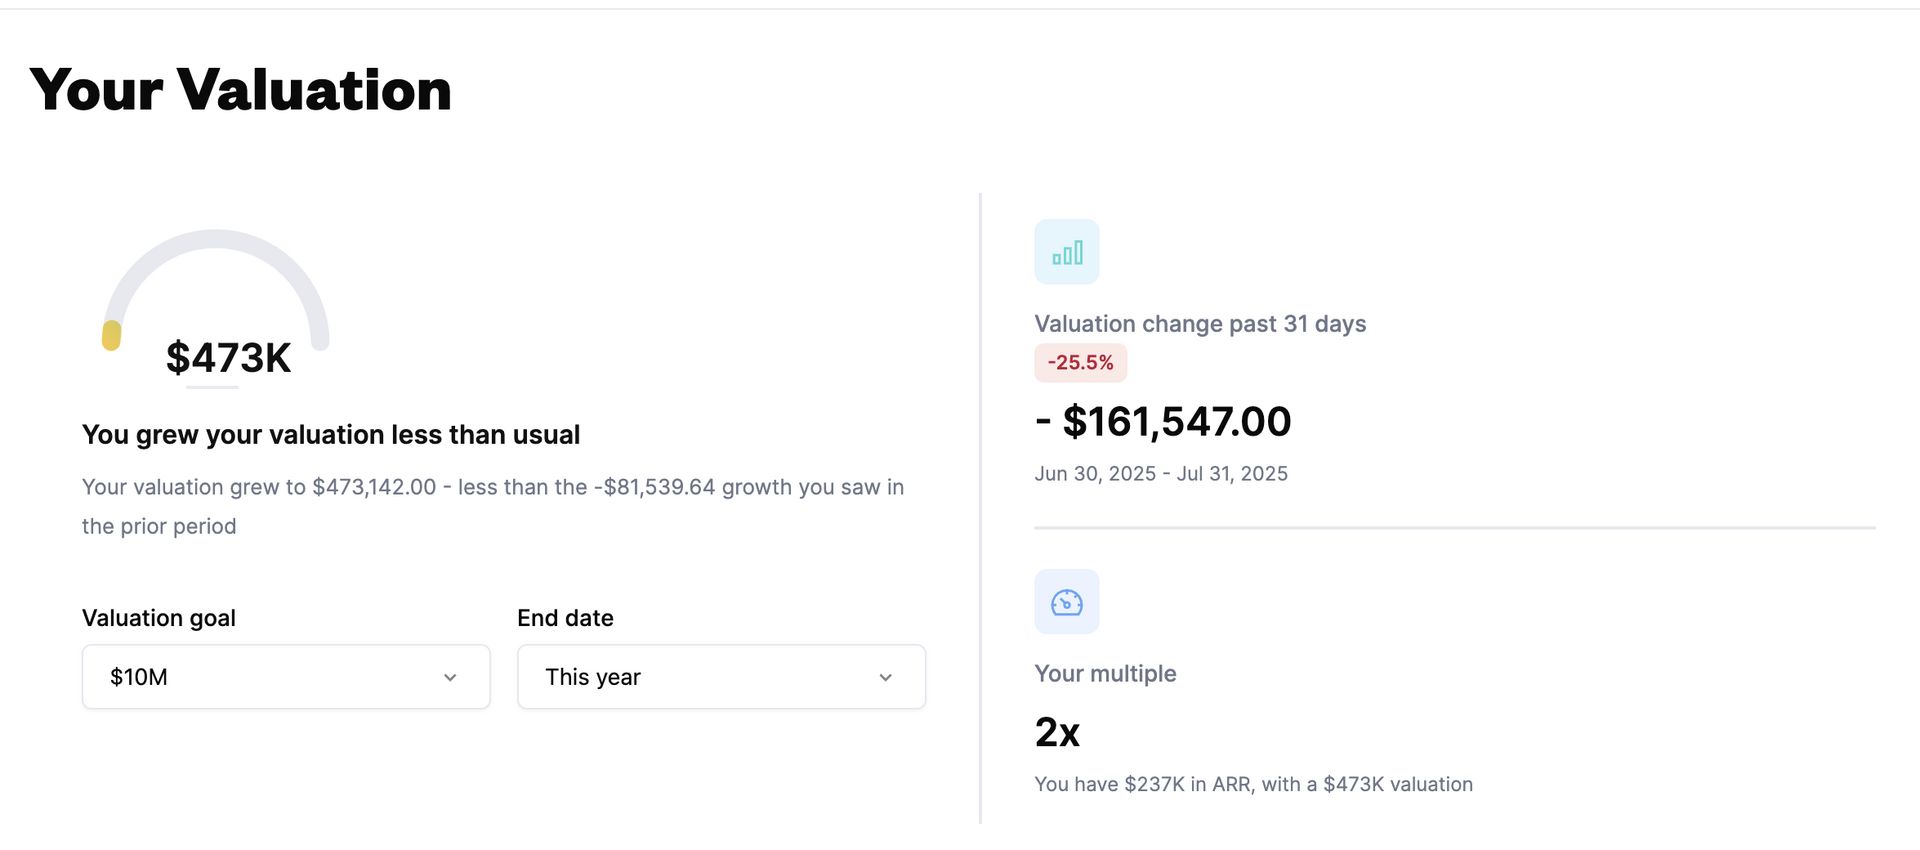This screenshot has height=850, width=1920.
Task: Click the Jun 30 - Jul 31 date range
Action: coord(1161,474)
